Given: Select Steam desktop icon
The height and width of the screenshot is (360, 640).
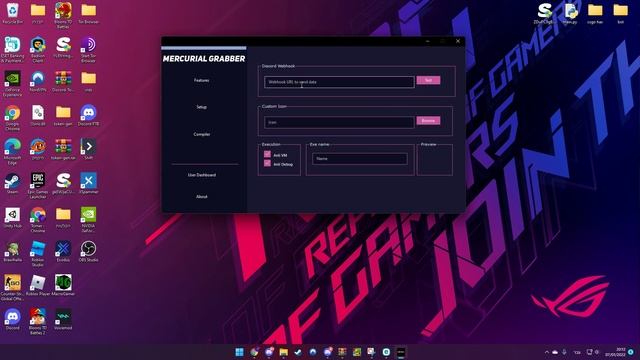Looking at the screenshot, I should [13, 183].
